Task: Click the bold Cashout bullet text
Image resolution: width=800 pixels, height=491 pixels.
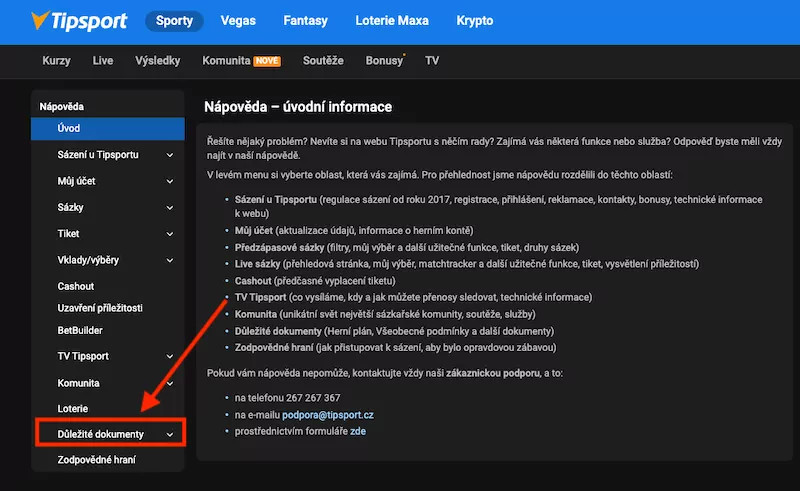Action: 253,281
